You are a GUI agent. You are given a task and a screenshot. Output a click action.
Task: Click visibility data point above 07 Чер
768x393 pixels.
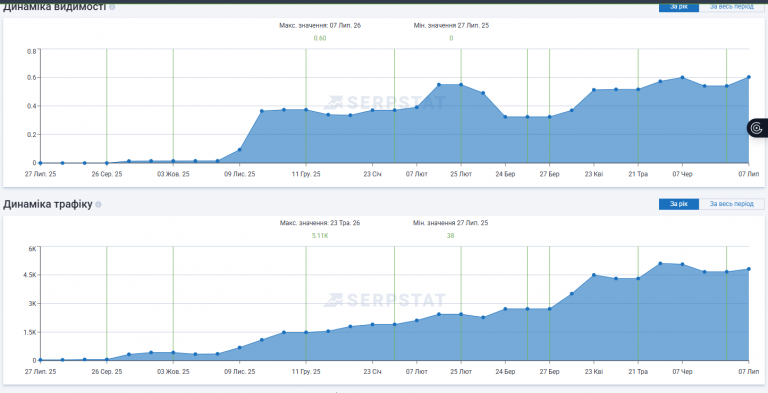682,77
